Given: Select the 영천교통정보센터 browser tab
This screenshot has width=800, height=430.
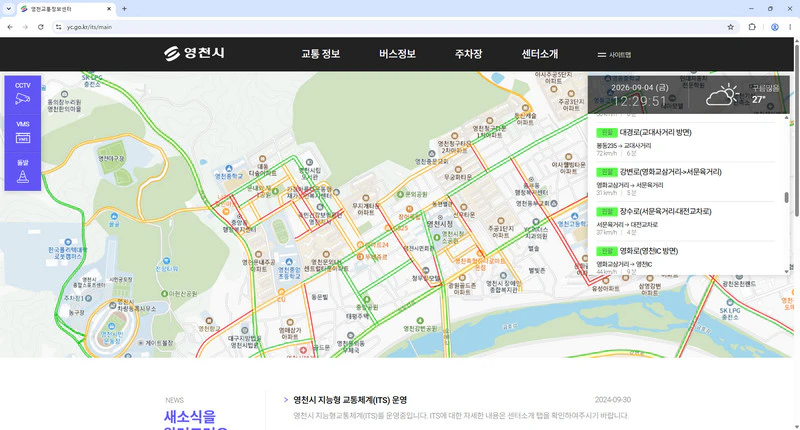Looking at the screenshot, I should pos(66,9).
